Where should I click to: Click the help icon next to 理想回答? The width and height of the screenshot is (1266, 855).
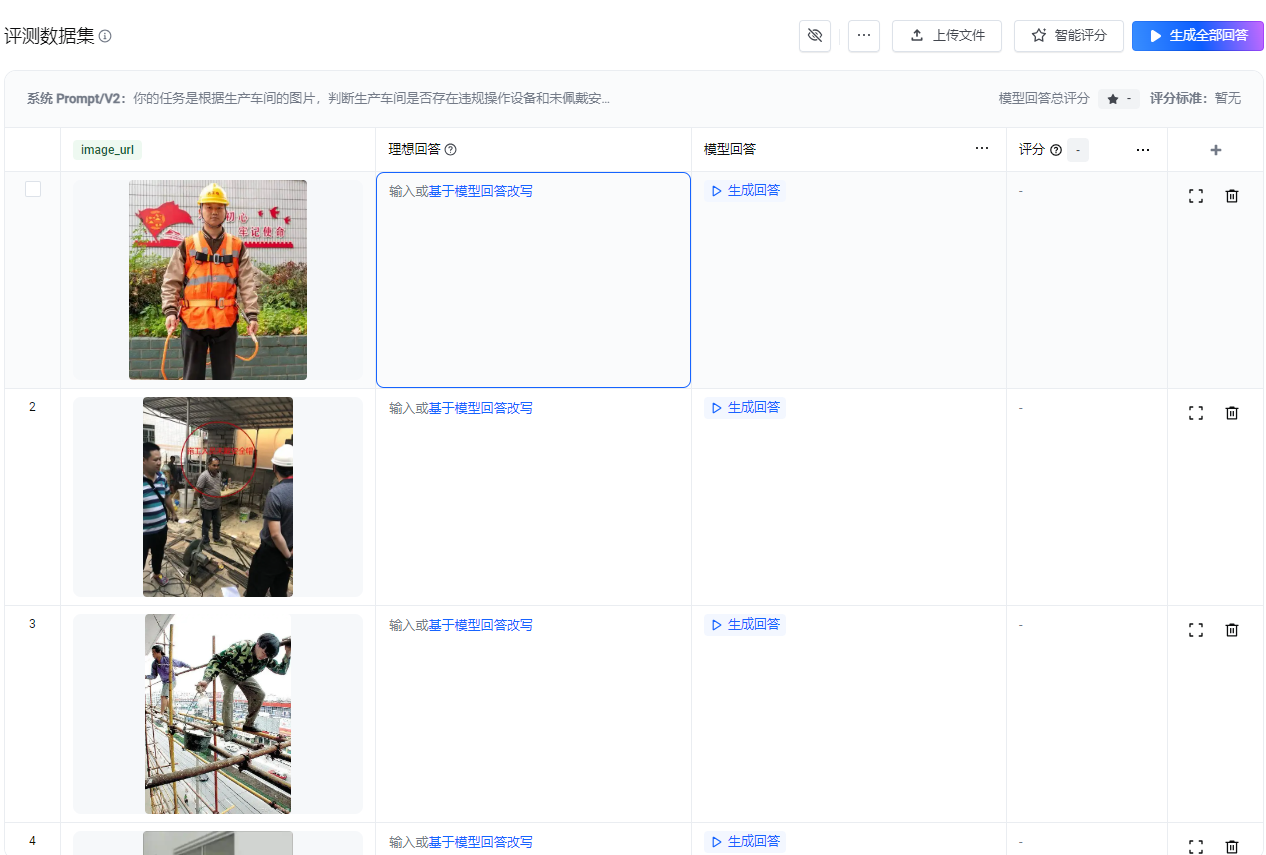pyautogui.click(x=451, y=150)
